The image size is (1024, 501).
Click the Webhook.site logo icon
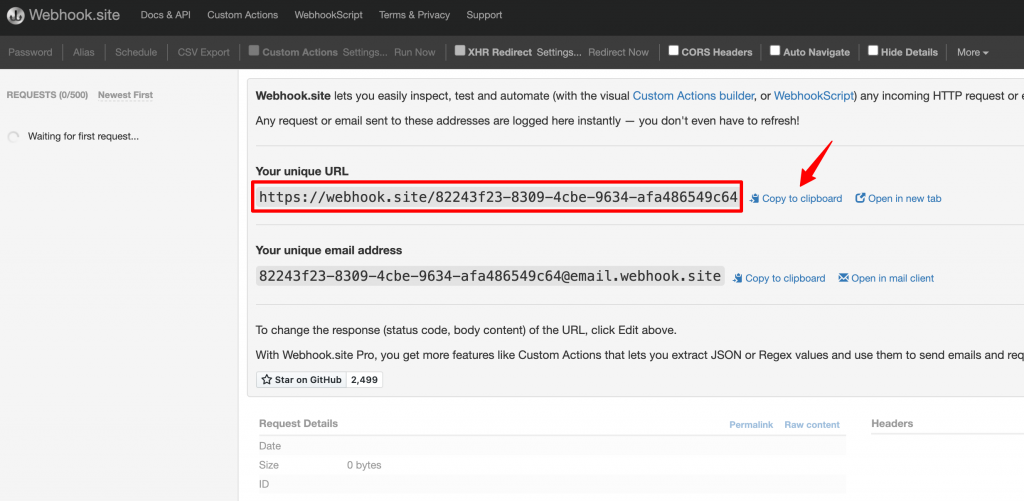coord(15,15)
